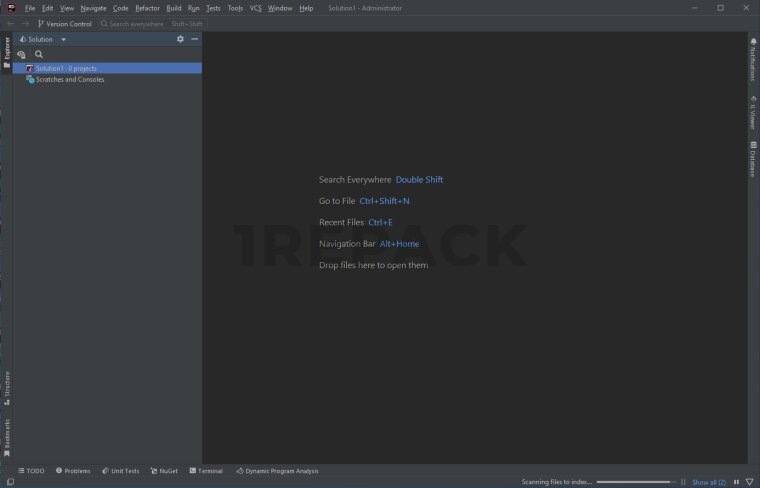Toggle the Database side tool window

[x=753, y=160]
